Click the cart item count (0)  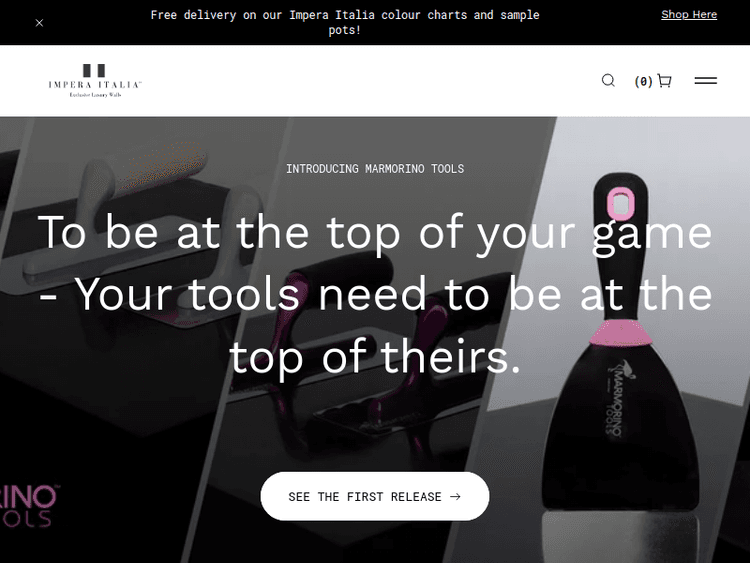[x=643, y=81]
